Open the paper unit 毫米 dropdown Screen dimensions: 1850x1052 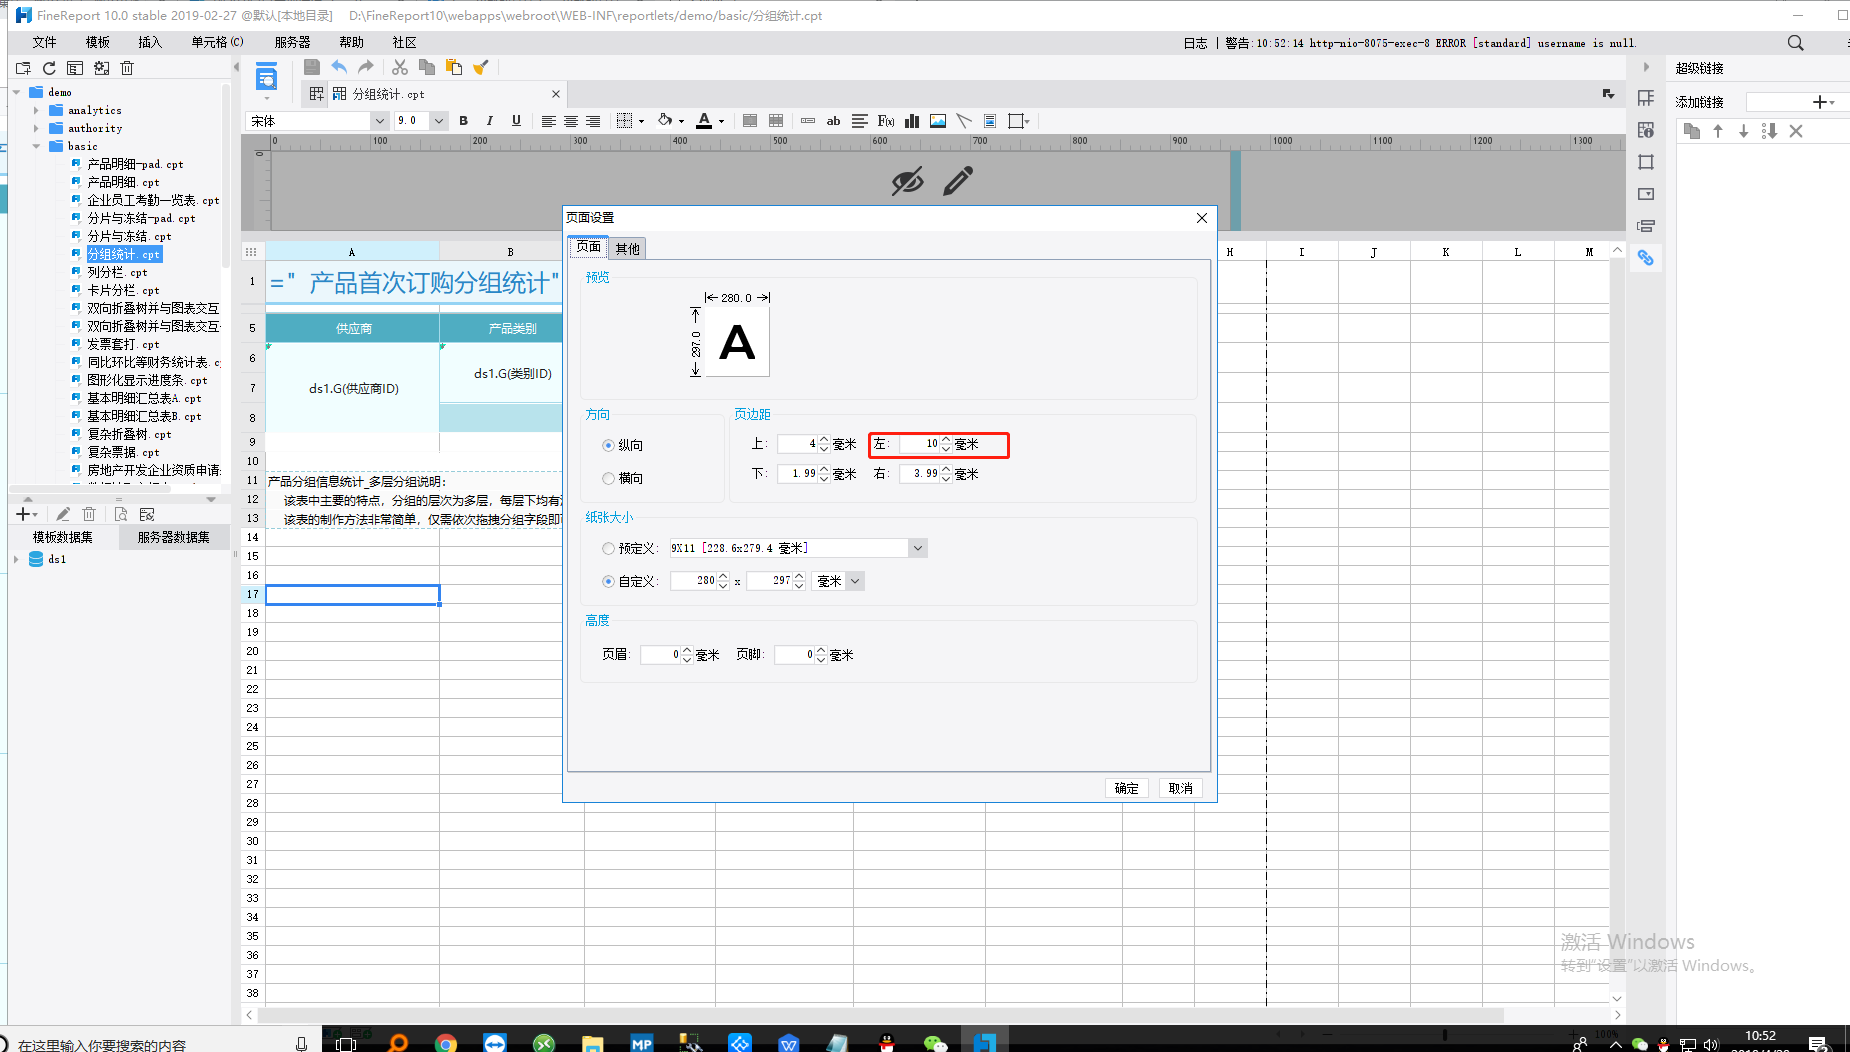pos(855,581)
